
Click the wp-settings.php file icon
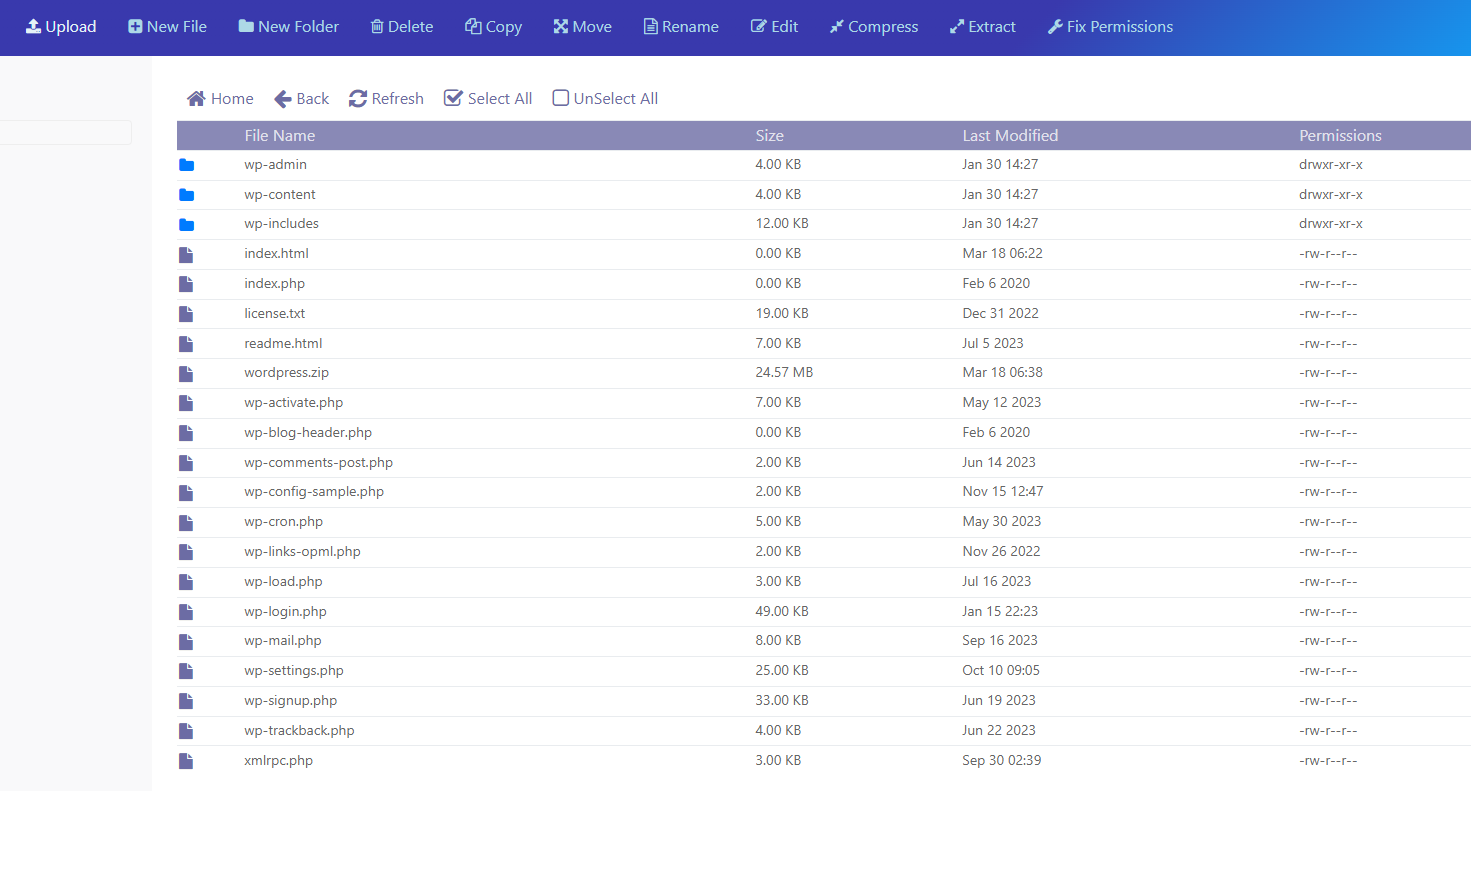(186, 671)
